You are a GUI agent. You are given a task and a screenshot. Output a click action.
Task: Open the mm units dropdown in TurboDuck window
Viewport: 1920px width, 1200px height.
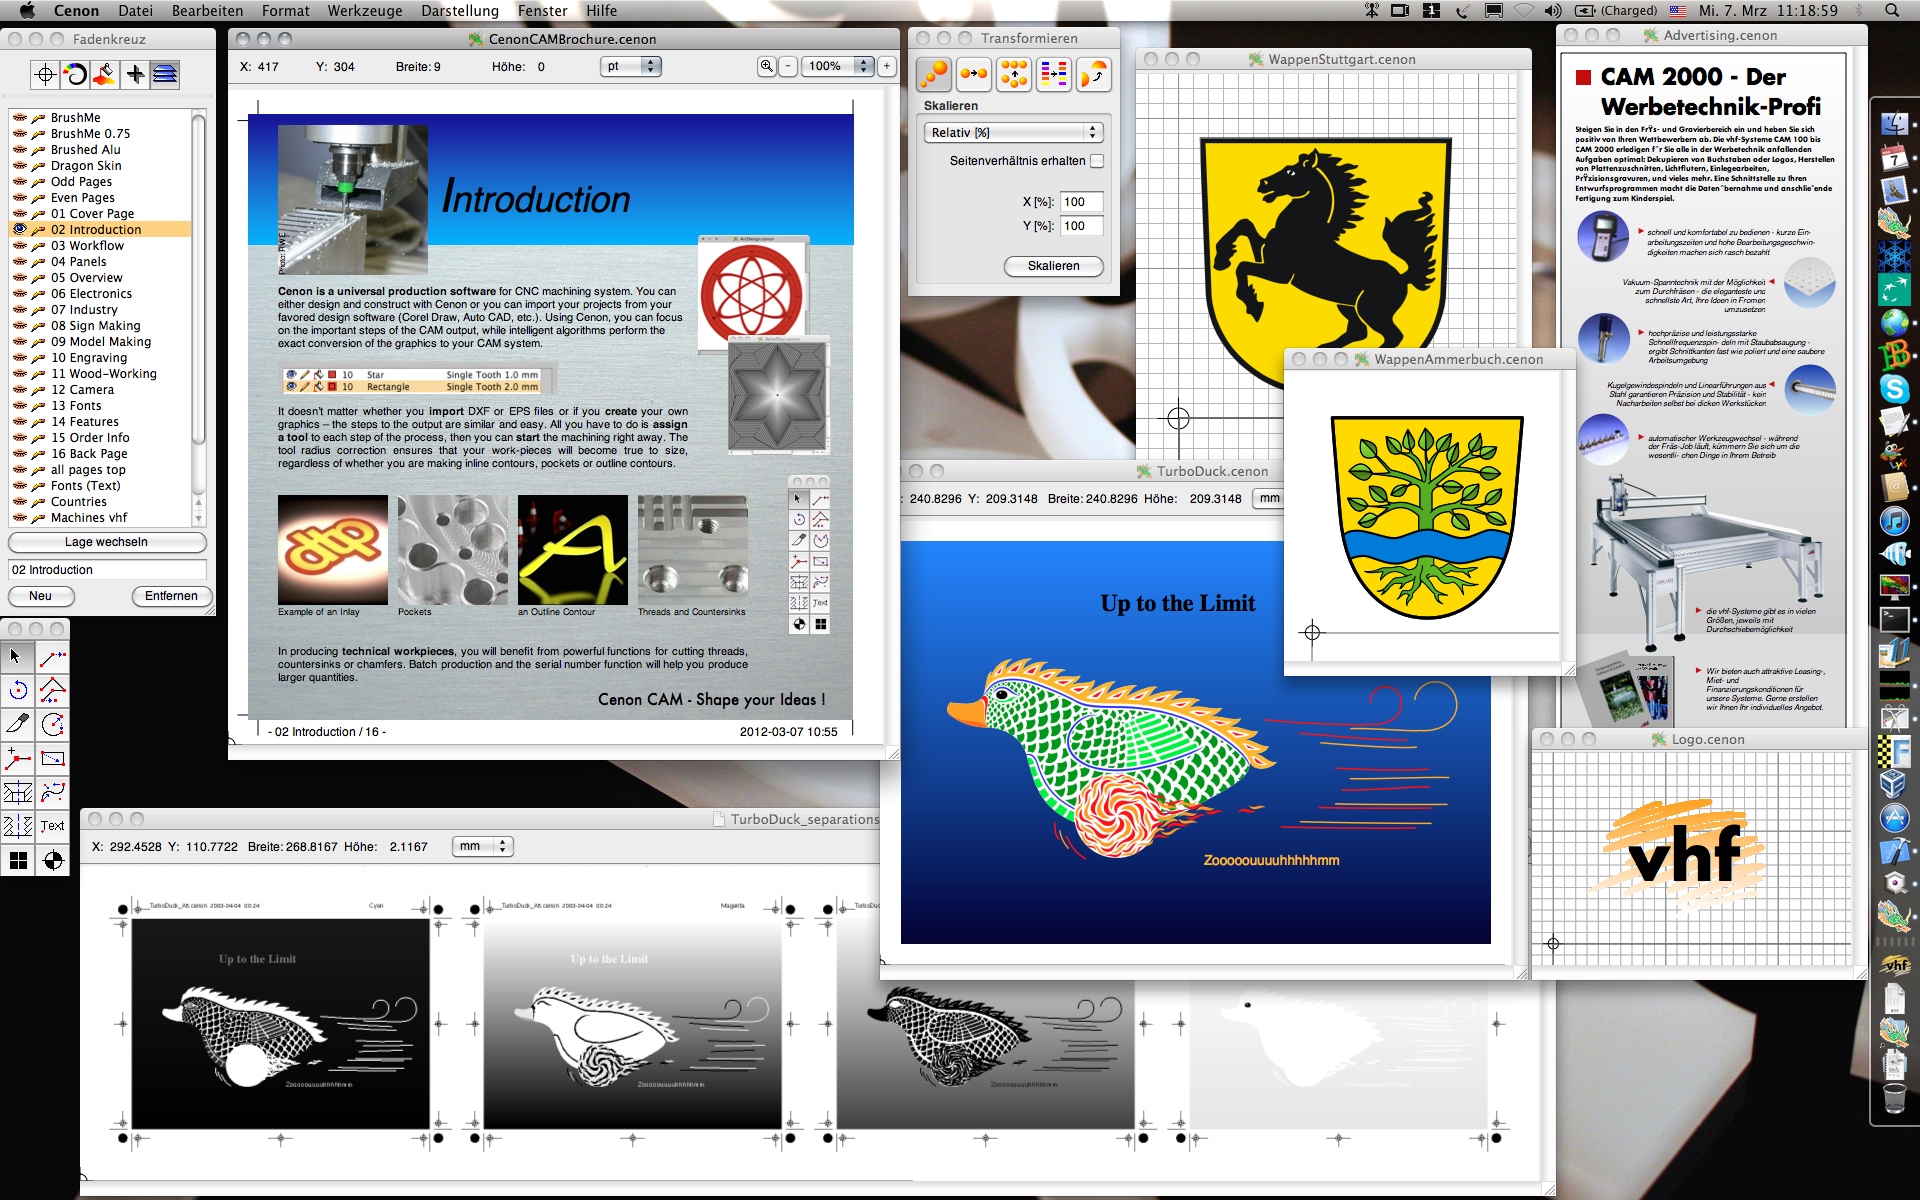[1270, 498]
